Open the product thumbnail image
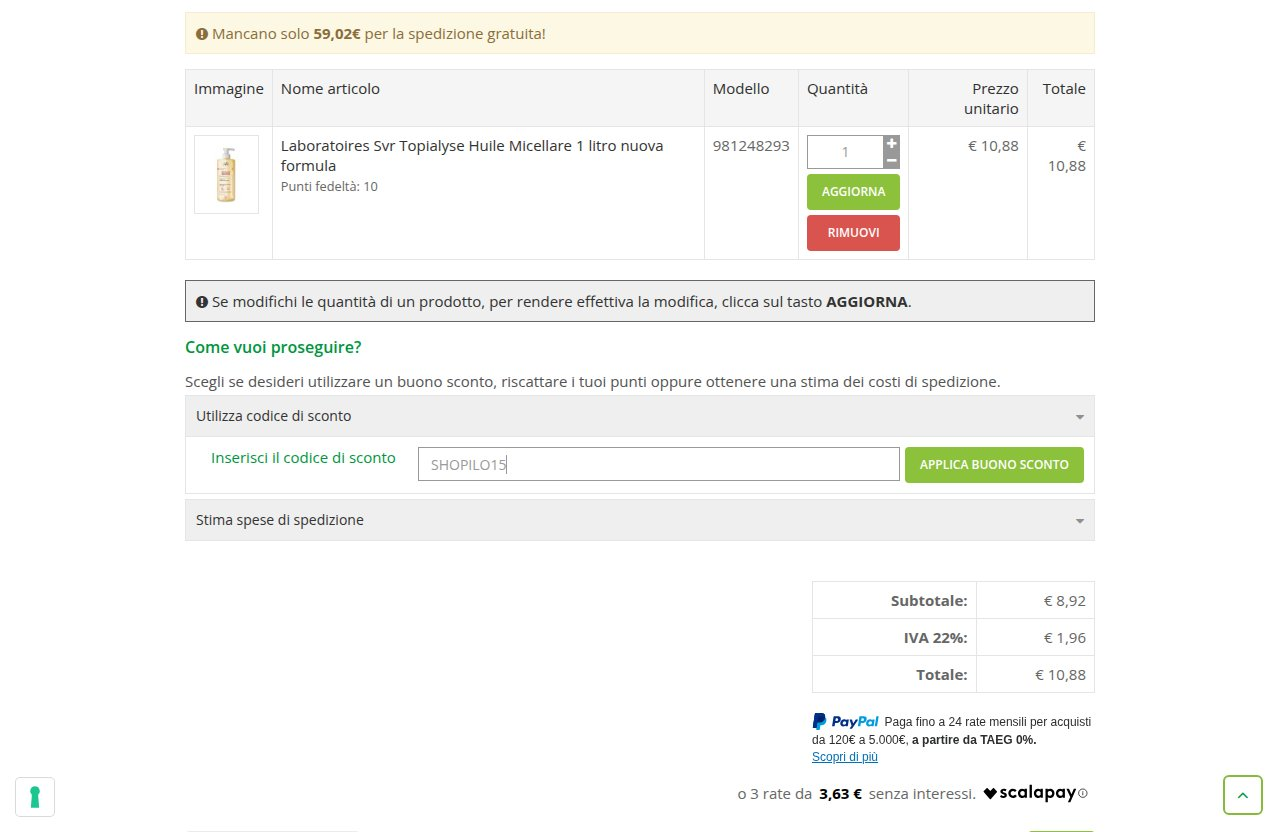Screen dimensions: 1280x832 (226, 174)
